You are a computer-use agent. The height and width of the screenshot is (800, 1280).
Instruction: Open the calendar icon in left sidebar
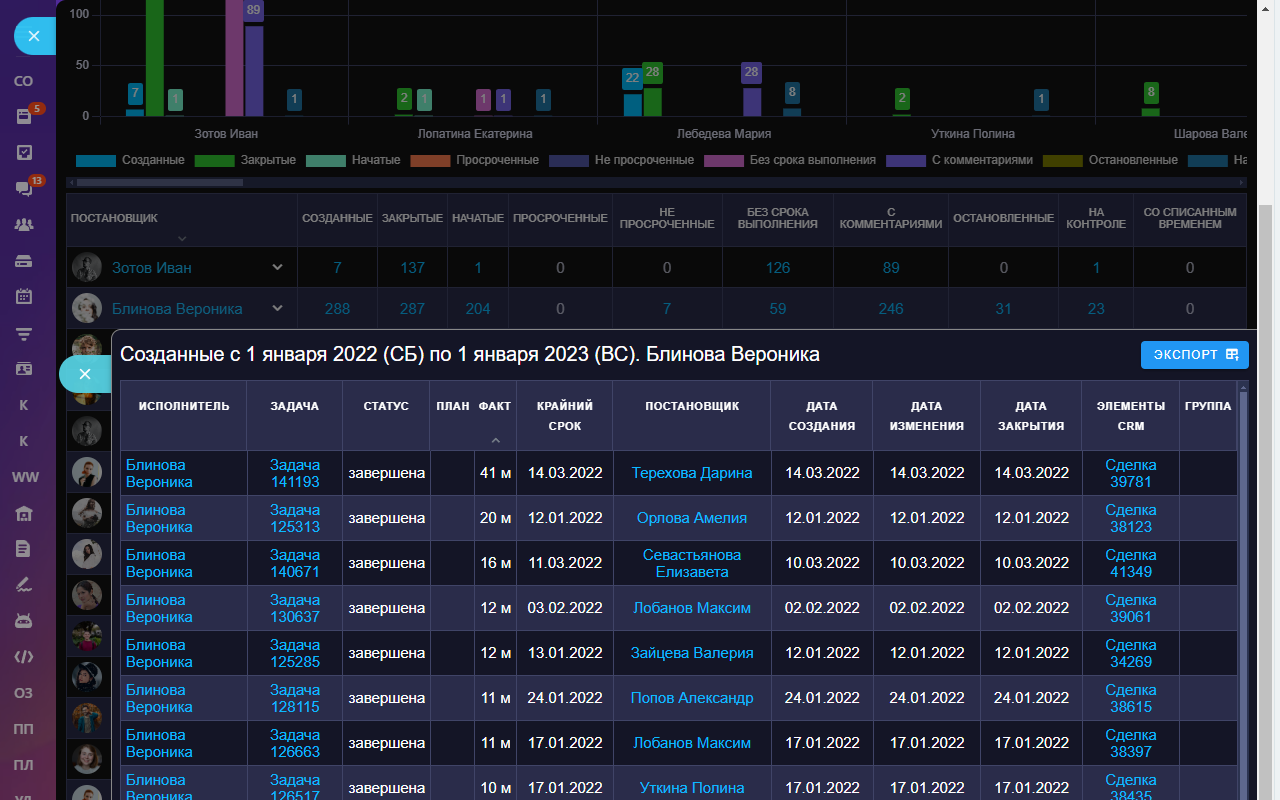pos(24,297)
